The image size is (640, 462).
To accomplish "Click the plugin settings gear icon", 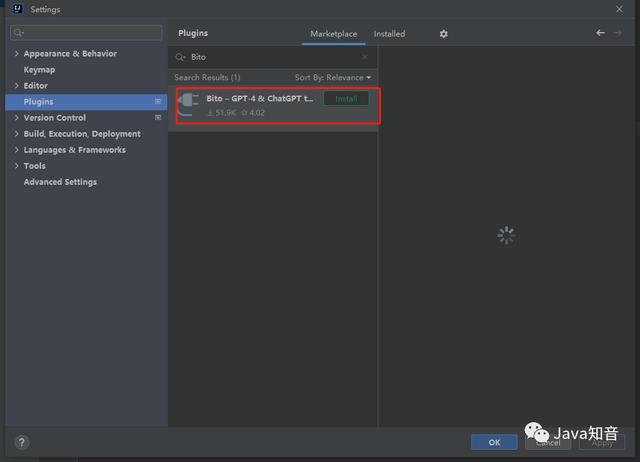I will coord(444,34).
